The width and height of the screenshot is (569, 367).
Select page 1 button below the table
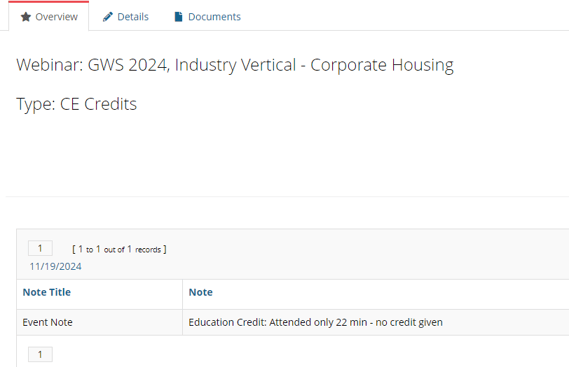click(x=40, y=354)
